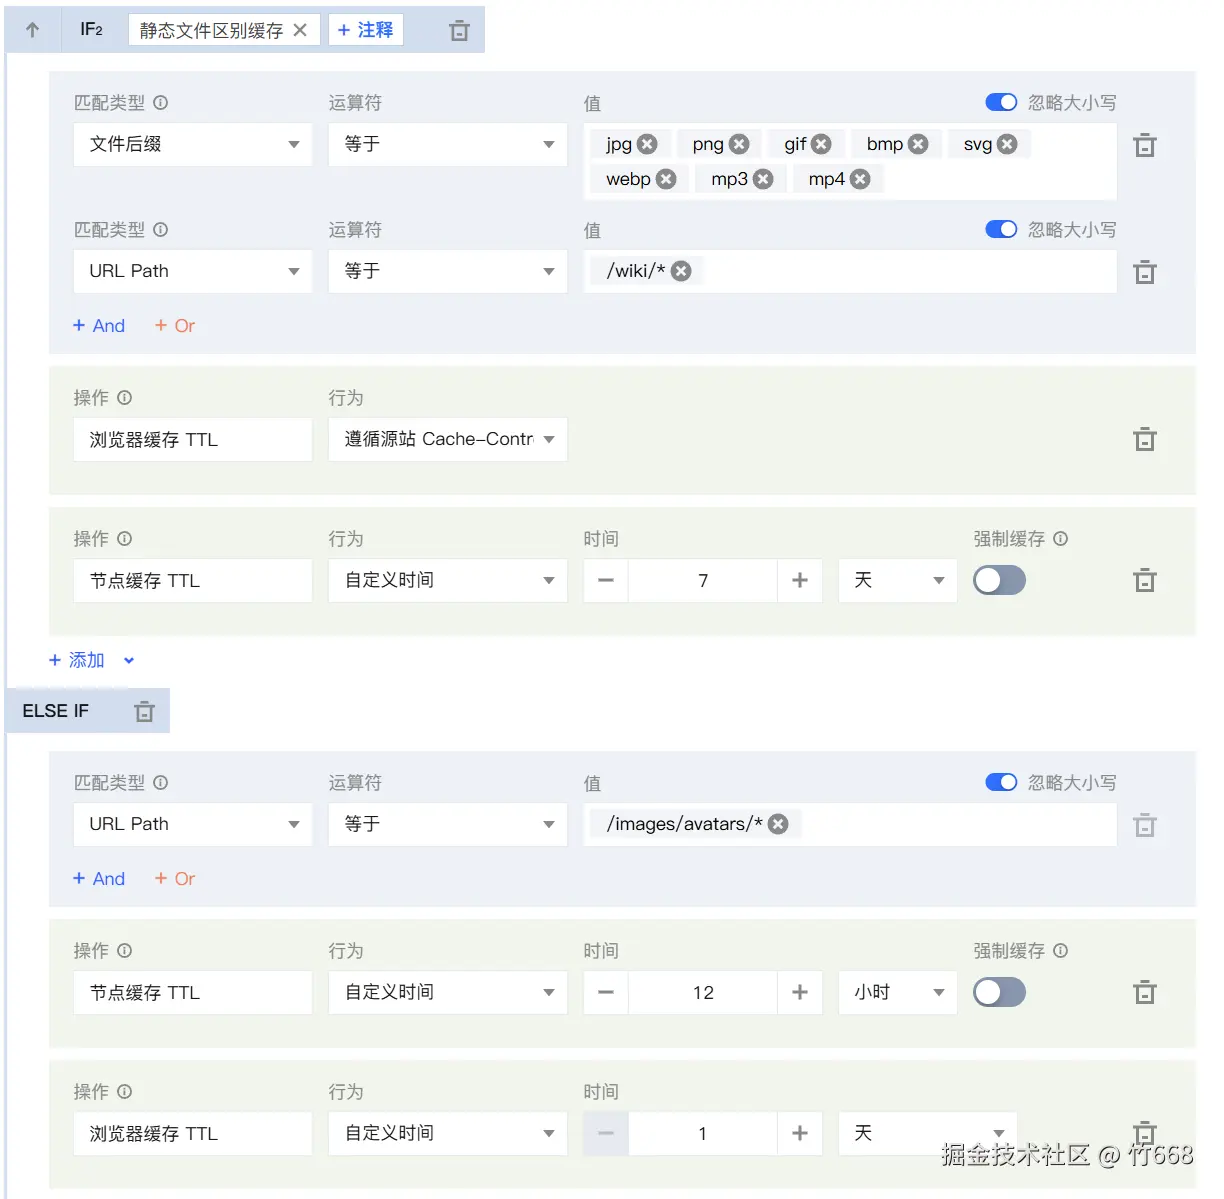Remove the mp4 value tag
Viewport: 1224px width, 1199px height.
860,179
